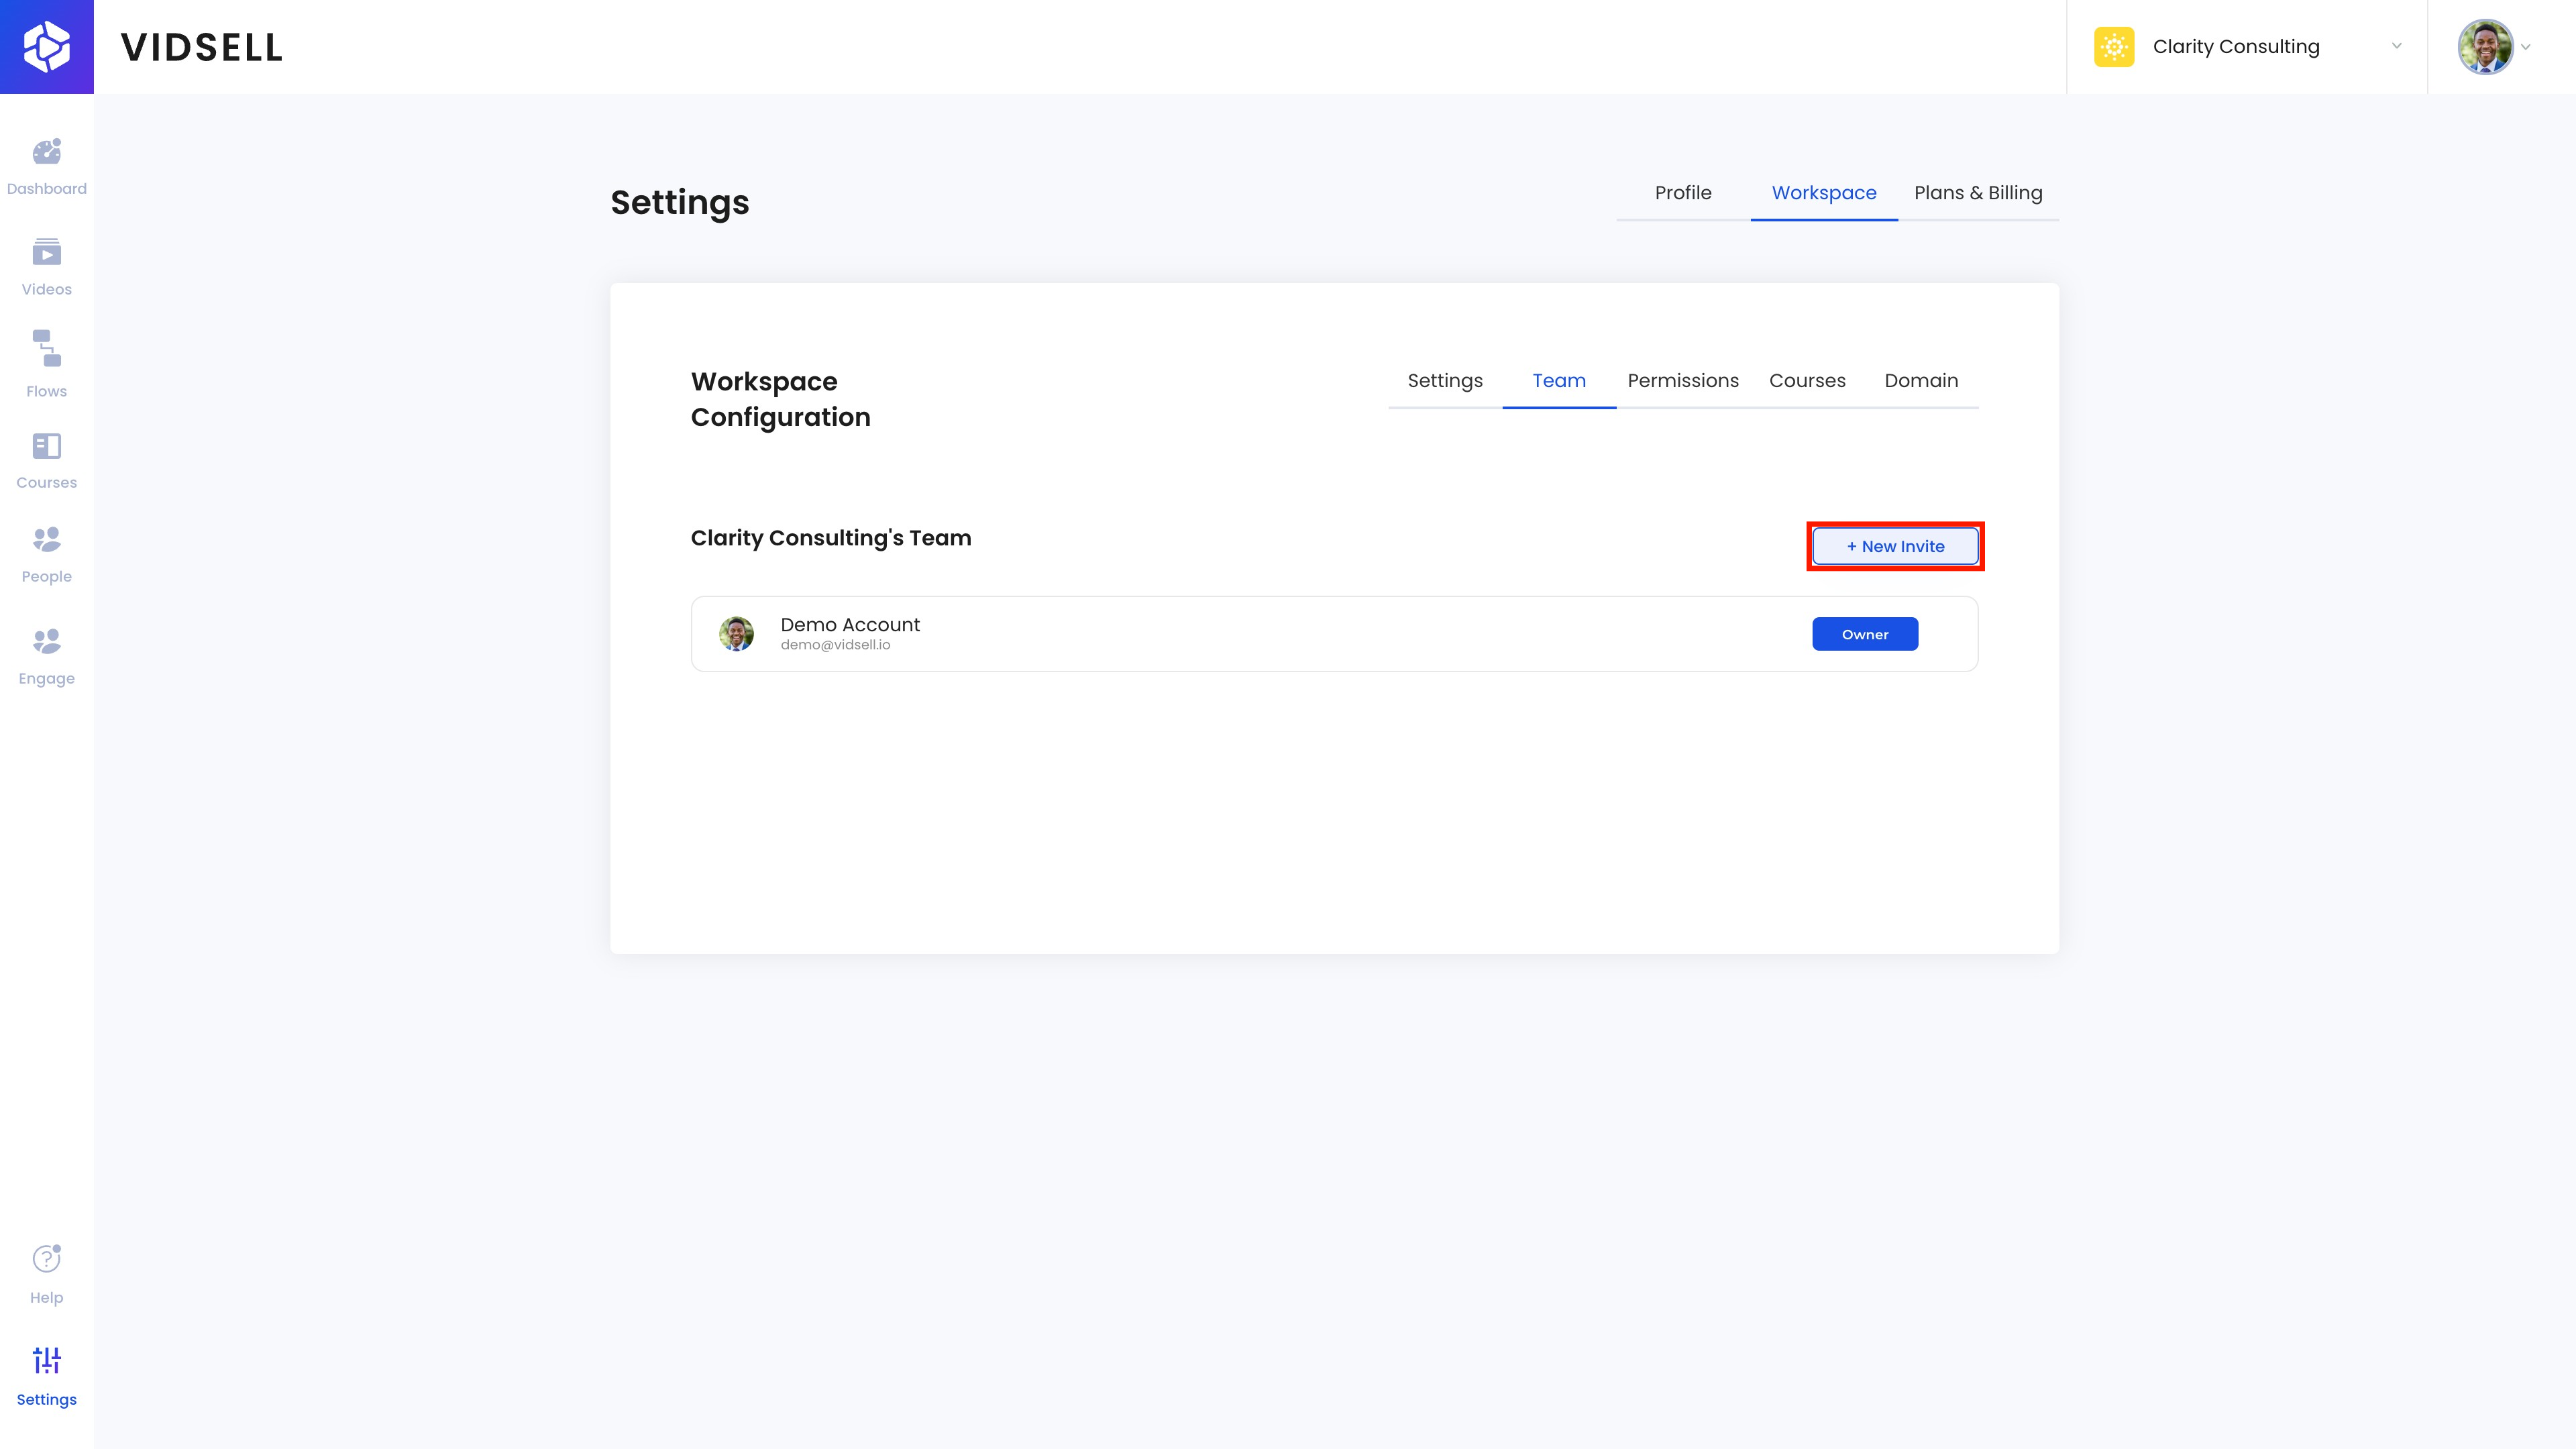Switch to the Profile tab
2576x1449 pixels.
tap(1682, 193)
